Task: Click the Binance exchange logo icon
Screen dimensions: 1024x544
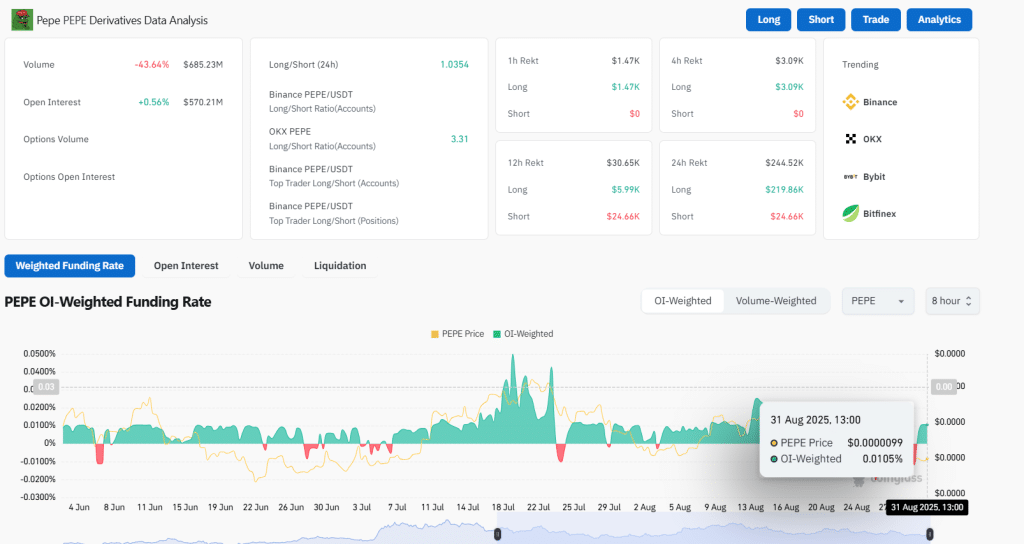Action: [x=851, y=102]
